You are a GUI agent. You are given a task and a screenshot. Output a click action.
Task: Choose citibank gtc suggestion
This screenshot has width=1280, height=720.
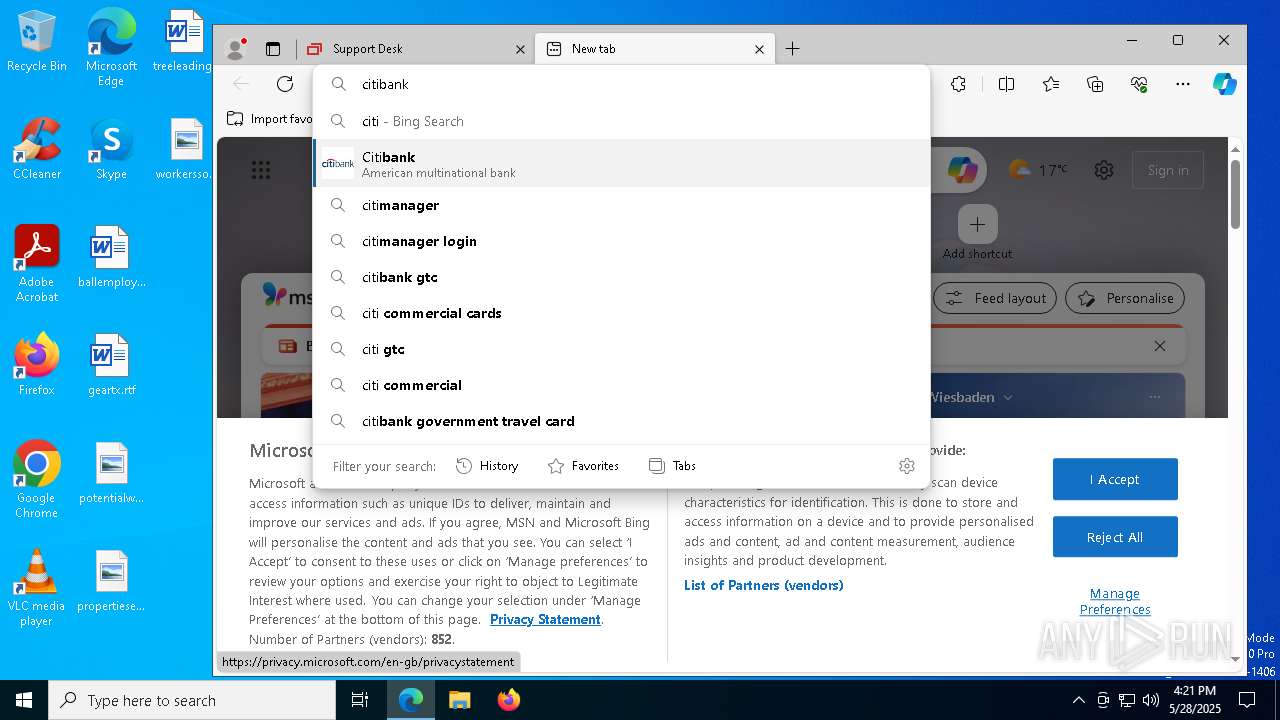[x=622, y=277]
